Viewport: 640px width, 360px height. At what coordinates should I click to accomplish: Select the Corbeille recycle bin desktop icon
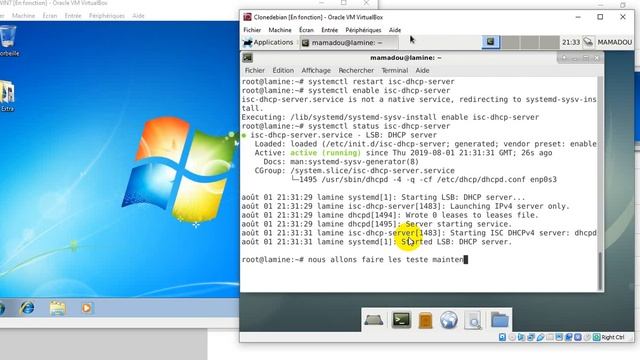pos(8,41)
